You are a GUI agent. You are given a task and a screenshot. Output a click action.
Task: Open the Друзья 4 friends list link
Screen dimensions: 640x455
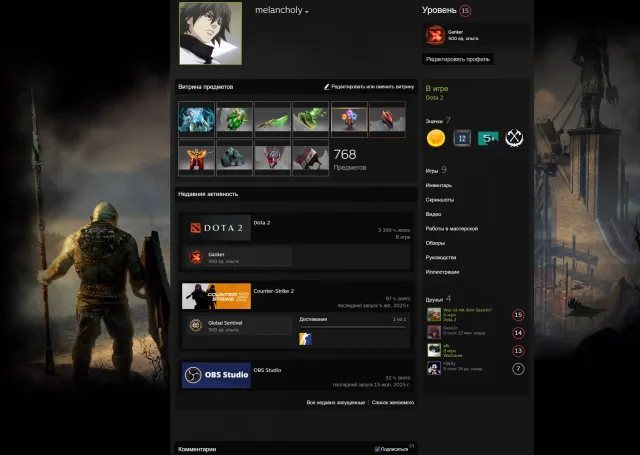pyautogui.click(x=438, y=299)
